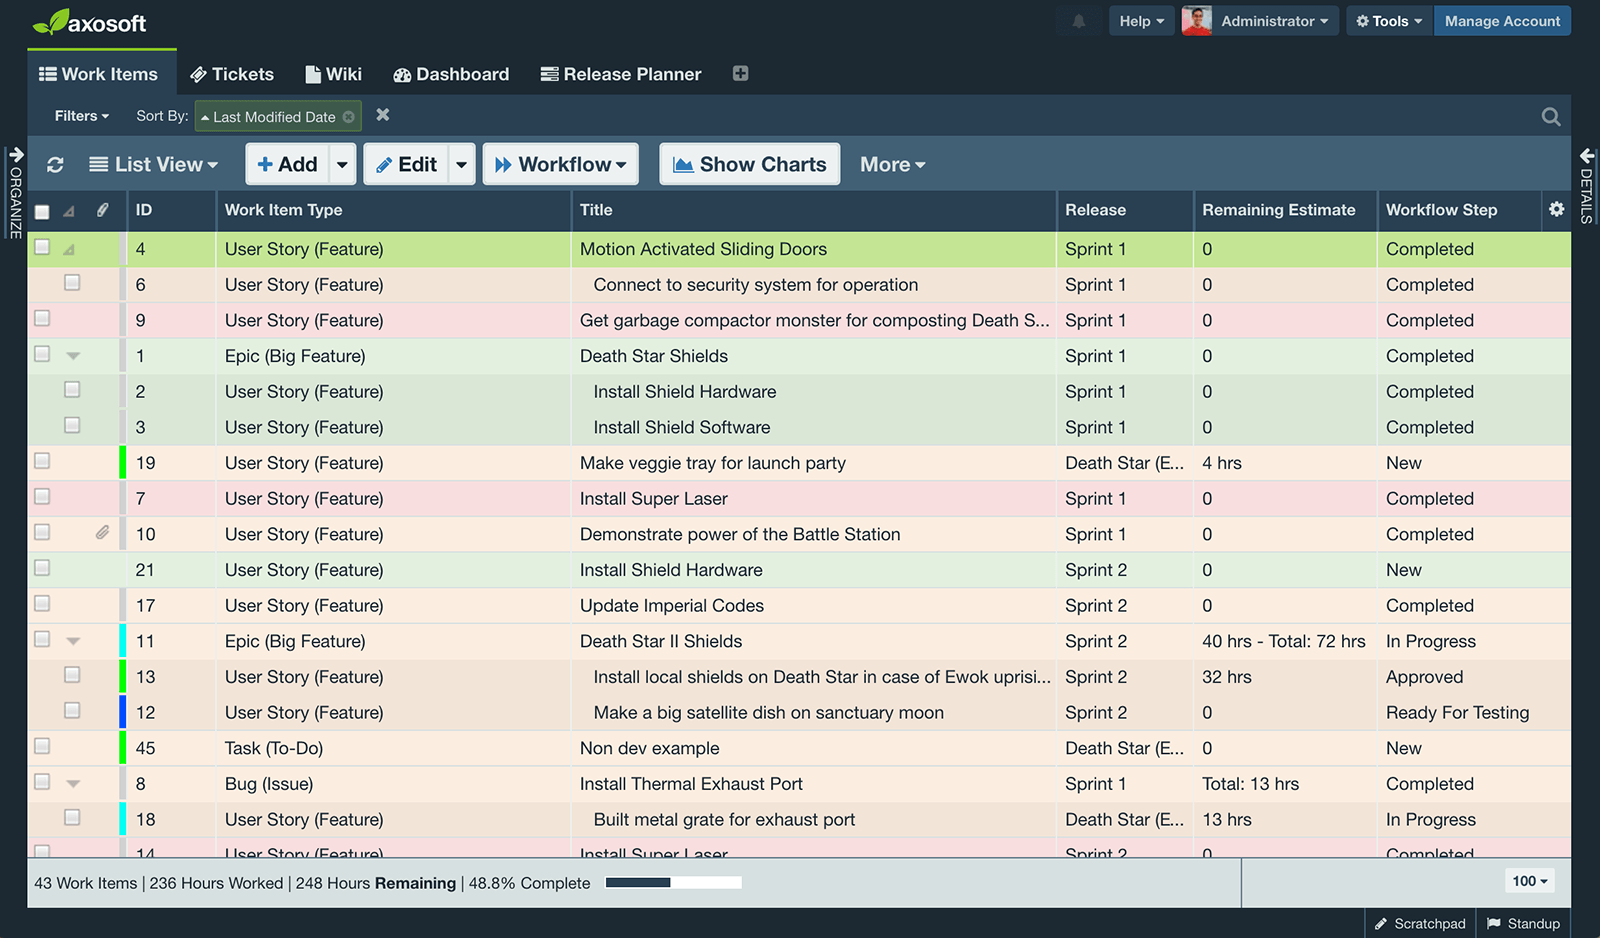Switch to the Tickets tab
Viewport: 1600px width, 938px height.
(232, 74)
